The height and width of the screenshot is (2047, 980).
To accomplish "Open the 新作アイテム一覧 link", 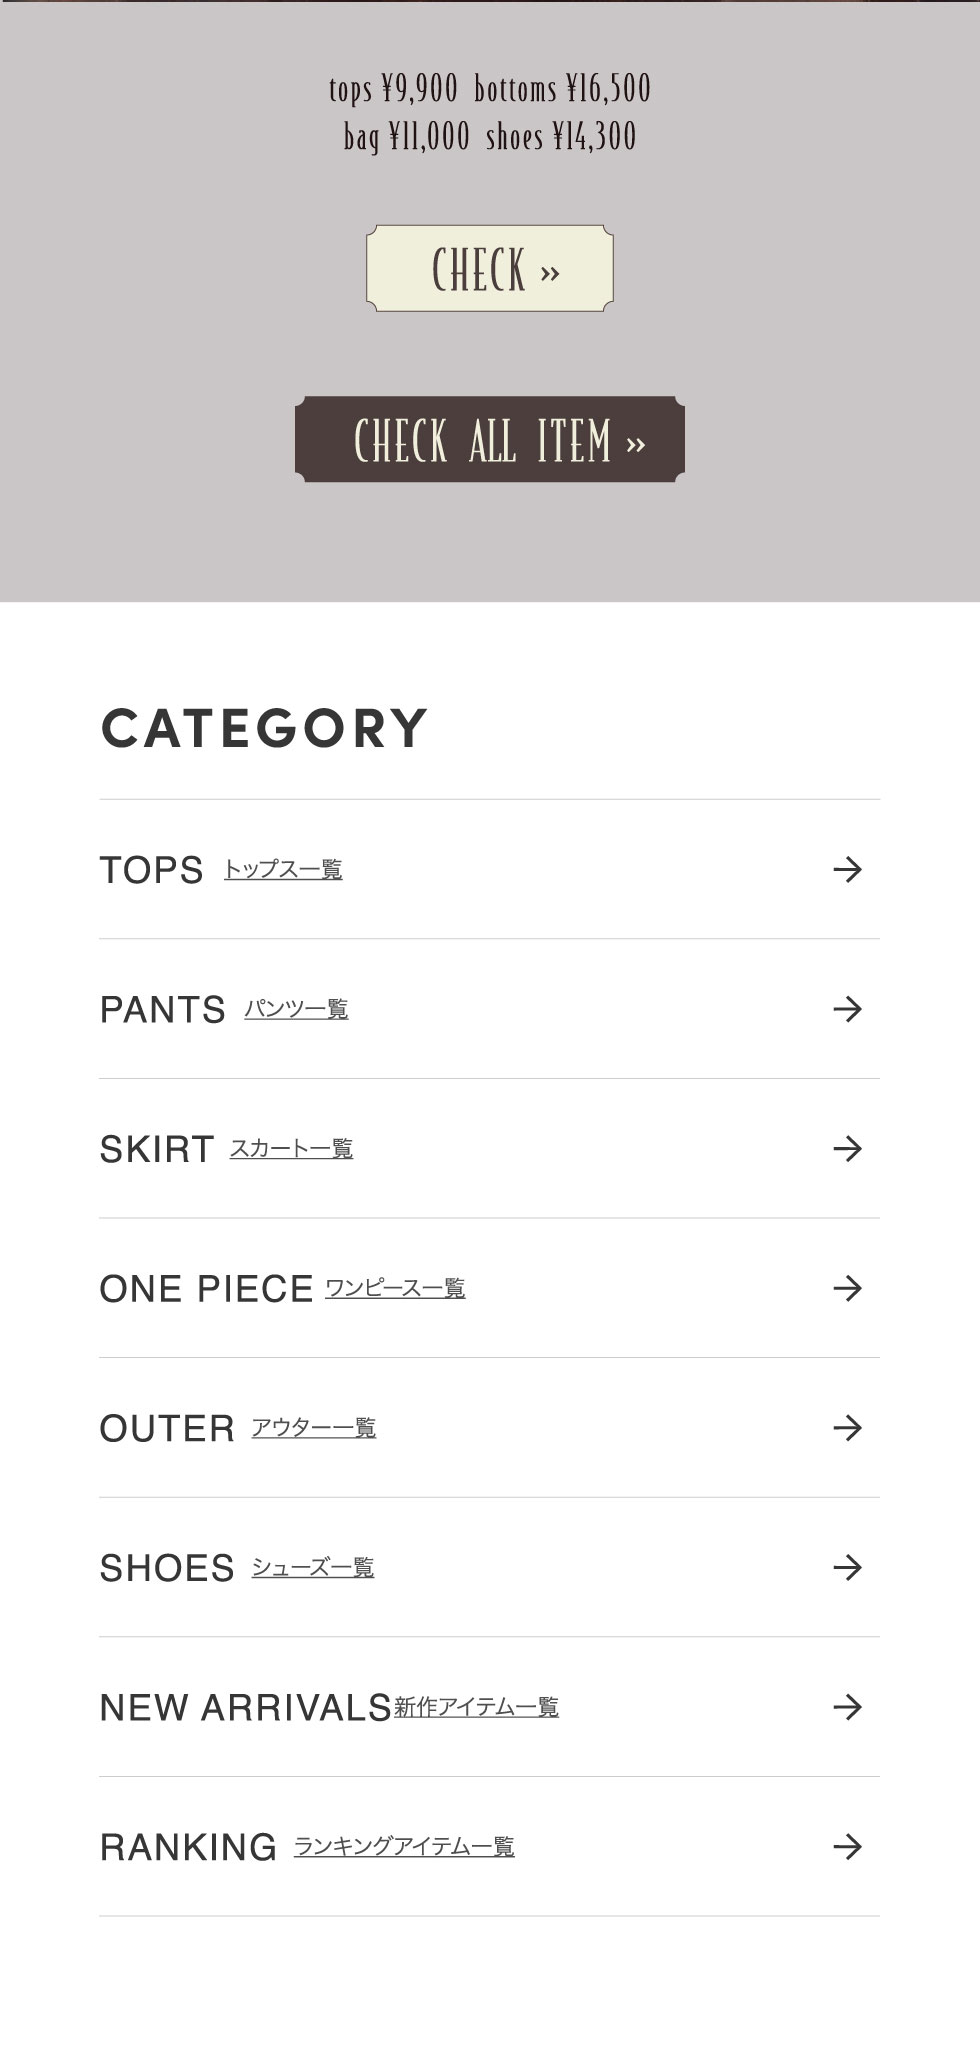I will 476,1707.
